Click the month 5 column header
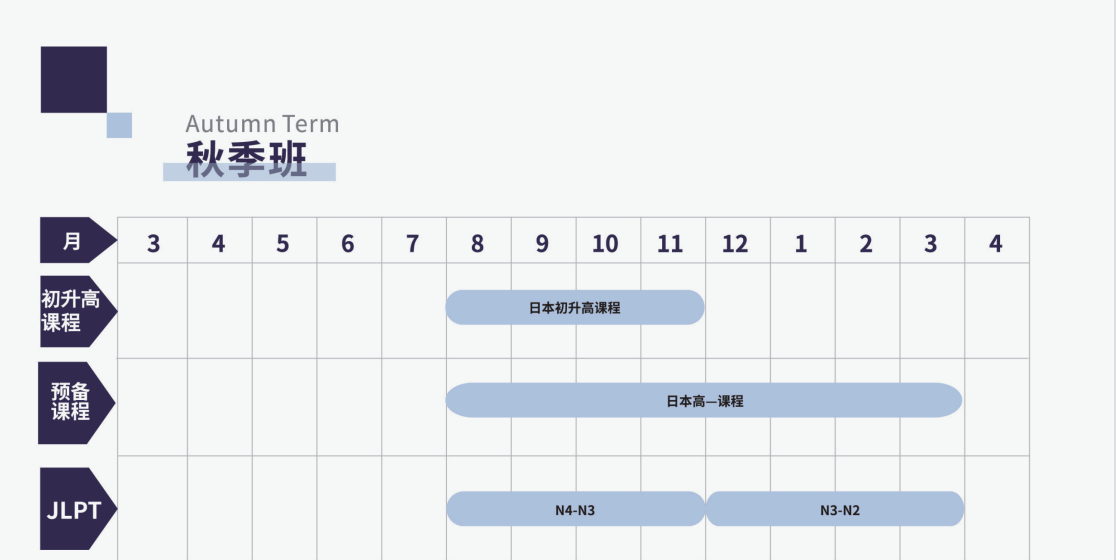 pyautogui.click(x=283, y=243)
